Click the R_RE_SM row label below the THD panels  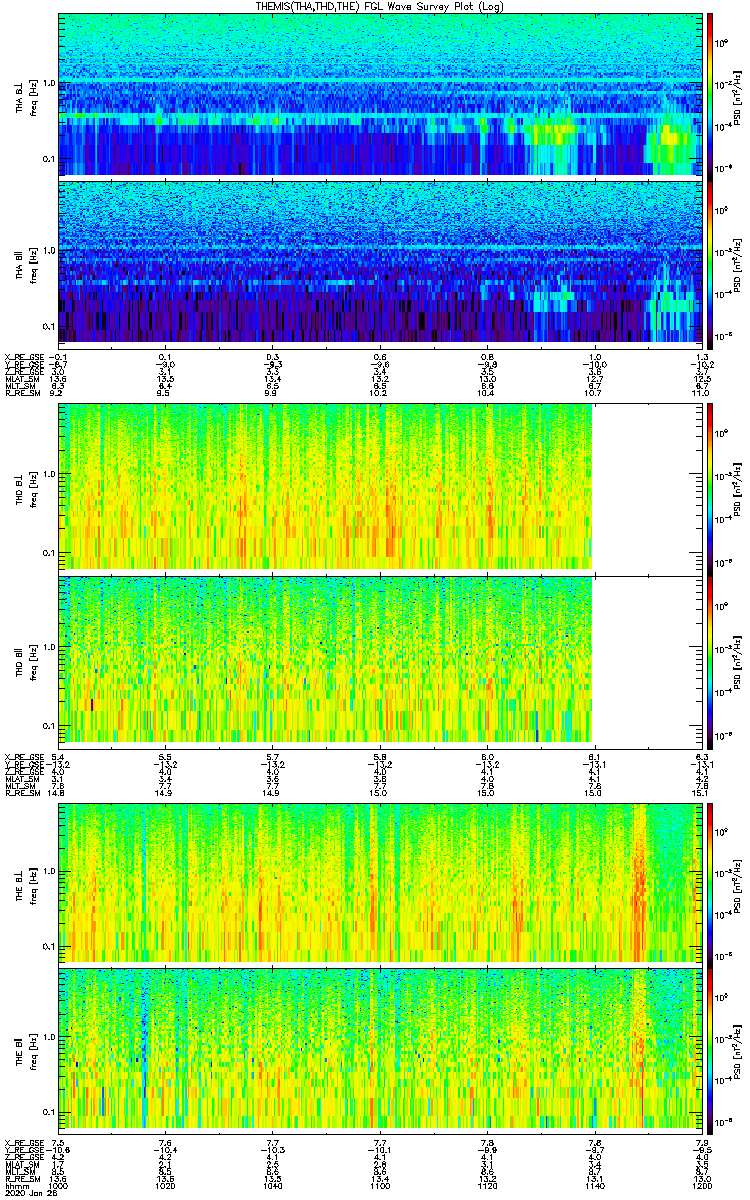click(x=24, y=795)
